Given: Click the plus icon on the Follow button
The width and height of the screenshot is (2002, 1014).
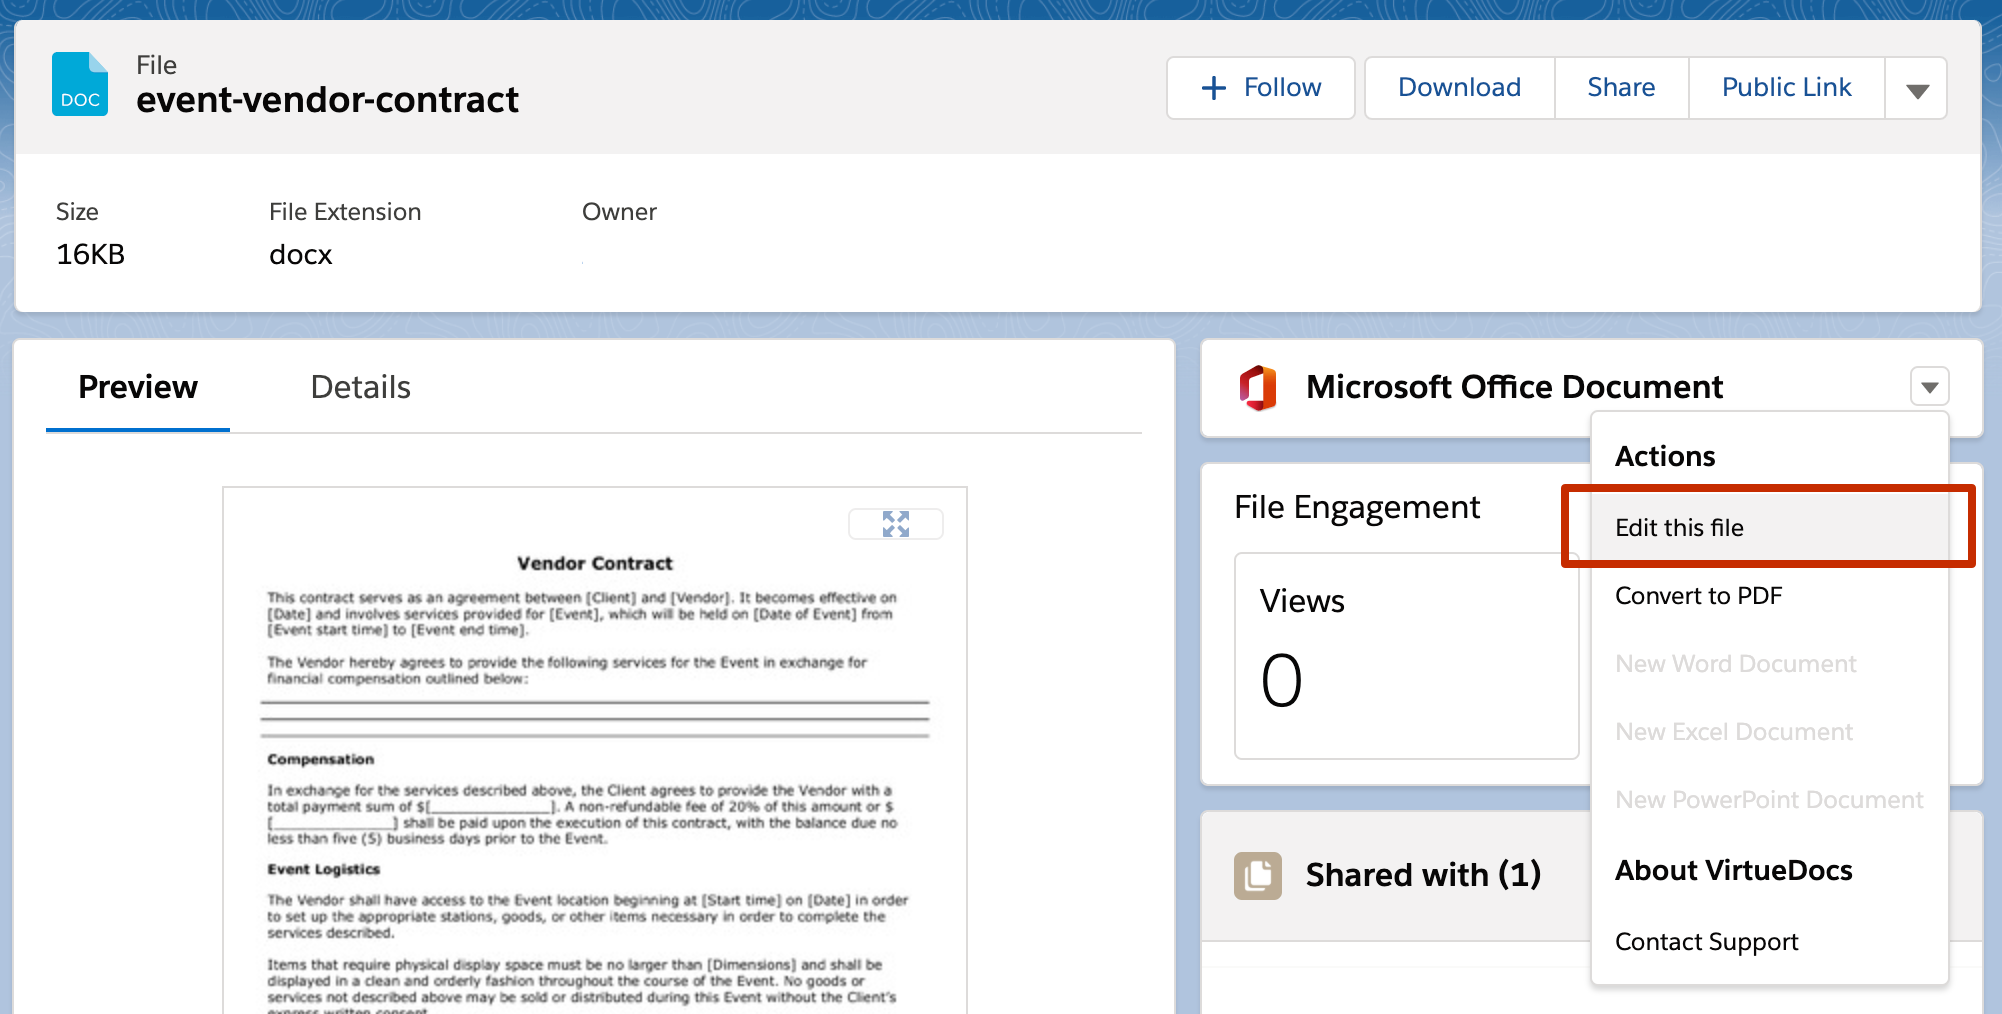Looking at the screenshot, I should (1213, 88).
